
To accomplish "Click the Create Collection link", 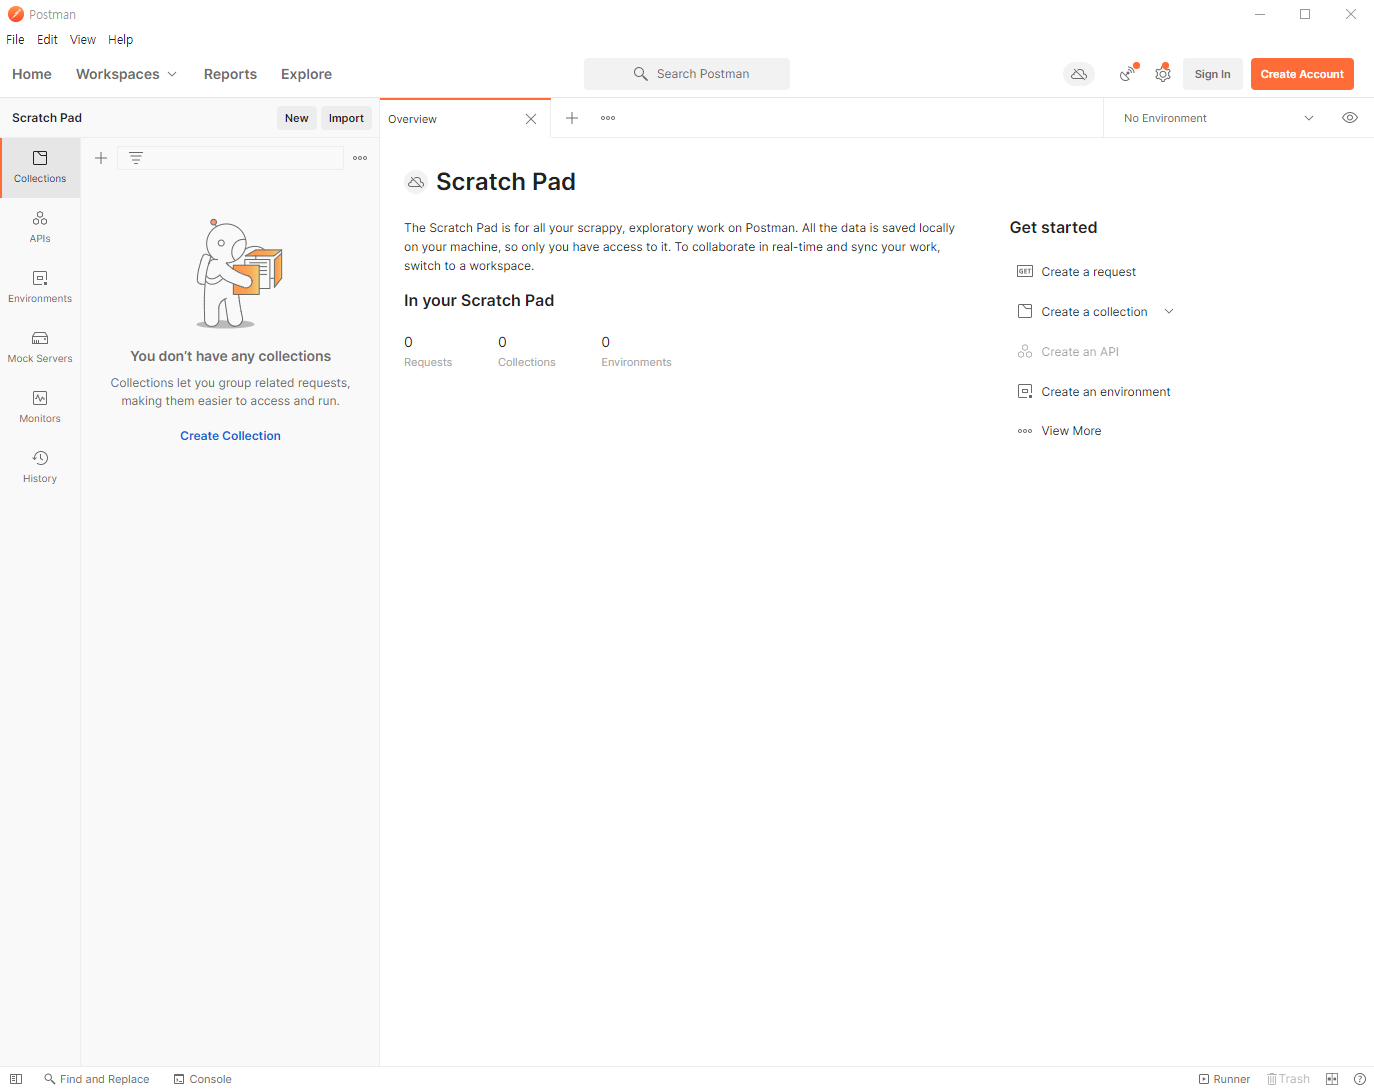I will [x=230, y=436].
